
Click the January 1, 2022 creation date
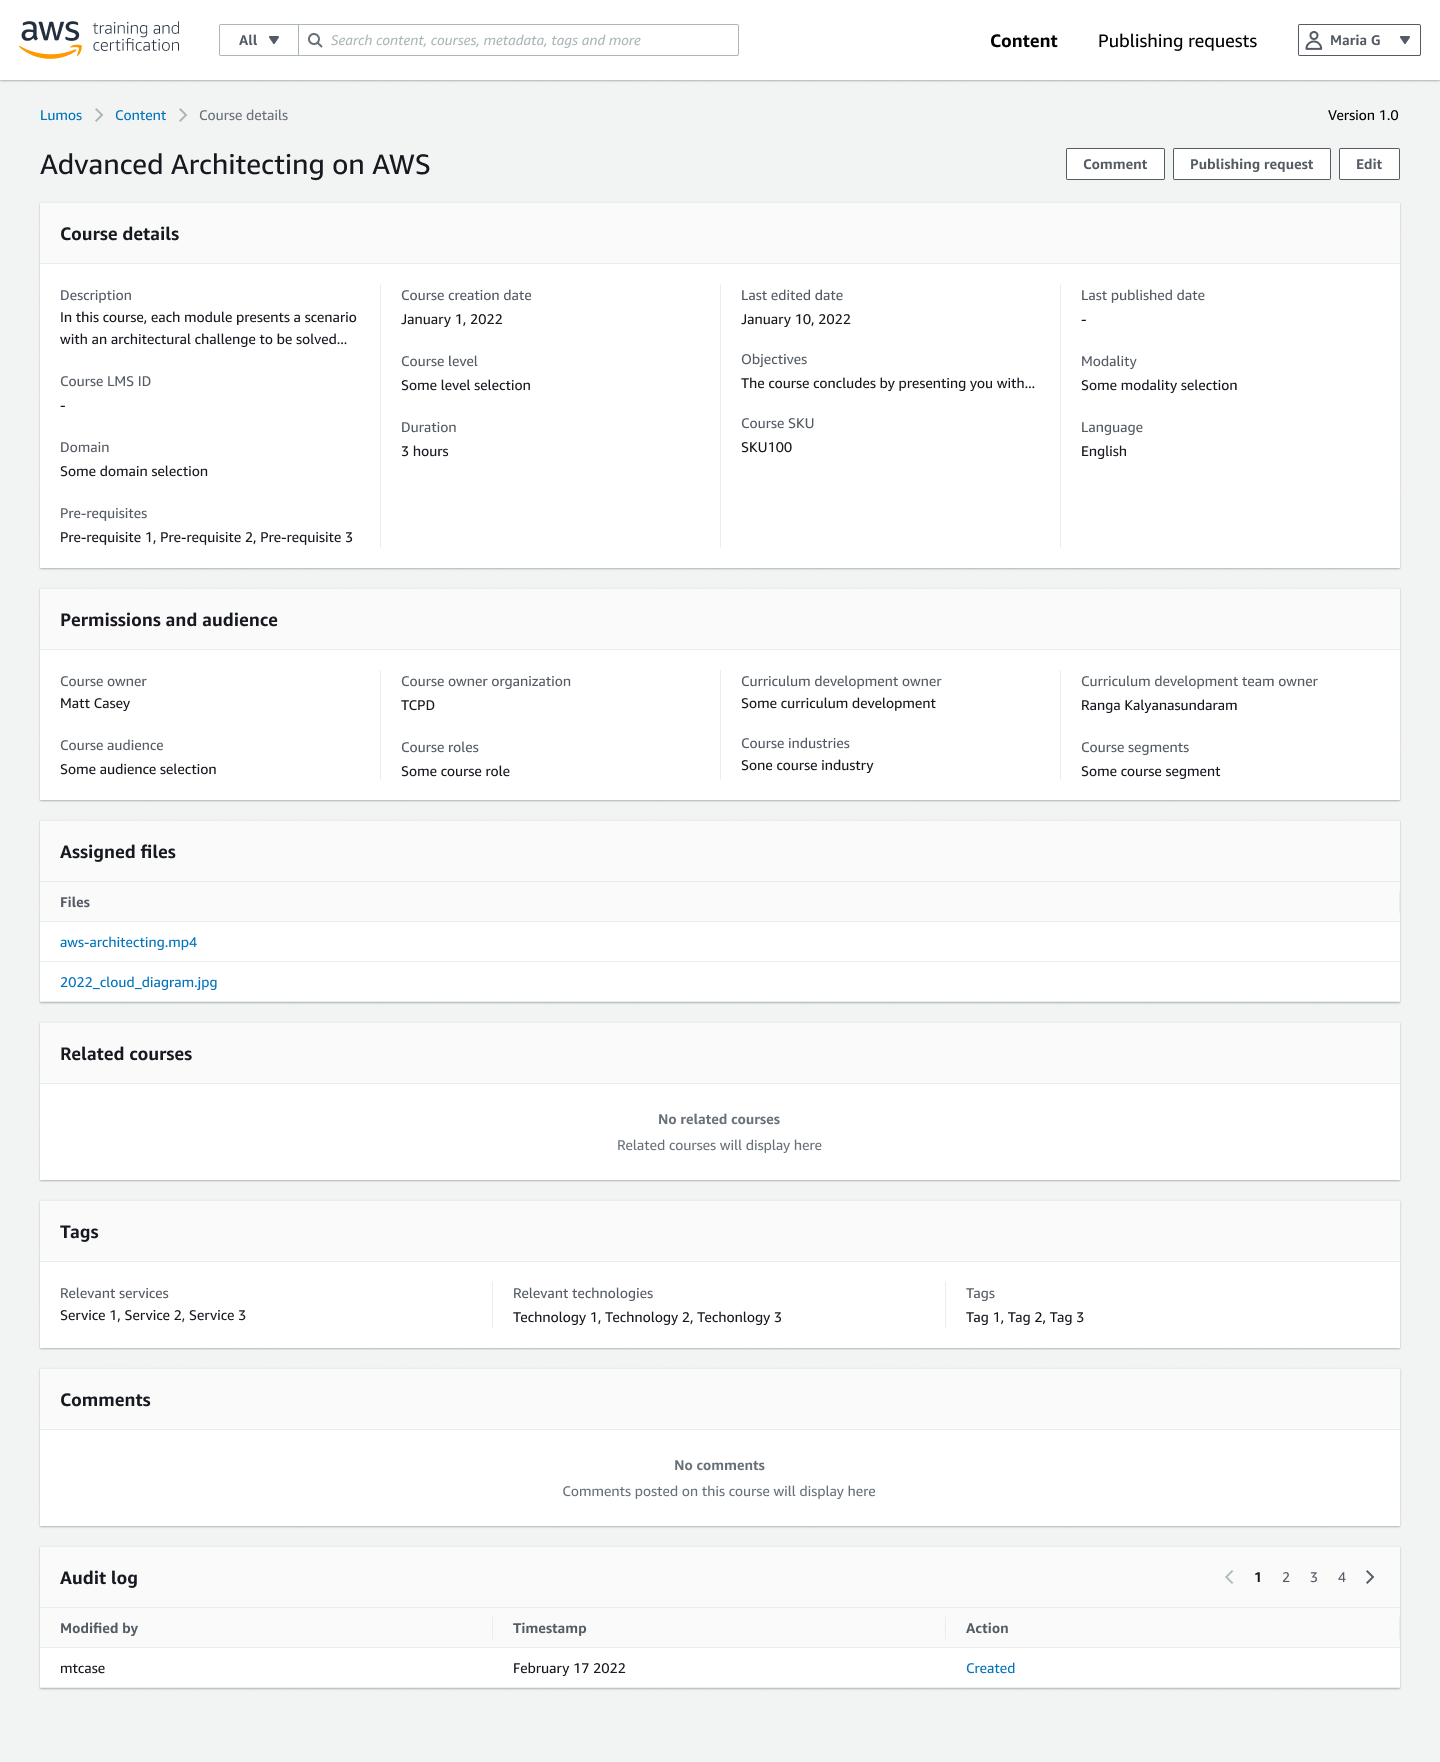[451, 319]
